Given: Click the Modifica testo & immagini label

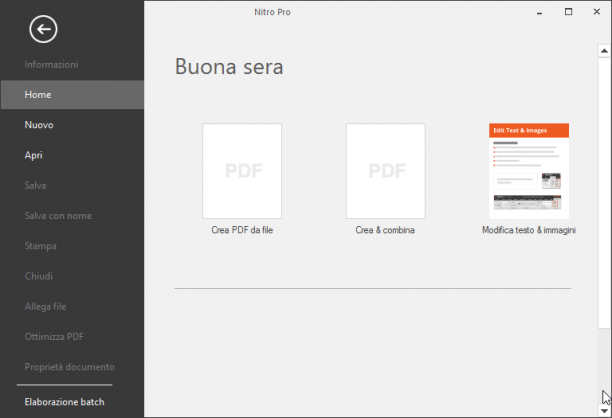Looking at the screenshot, I should tap(529, 230).
